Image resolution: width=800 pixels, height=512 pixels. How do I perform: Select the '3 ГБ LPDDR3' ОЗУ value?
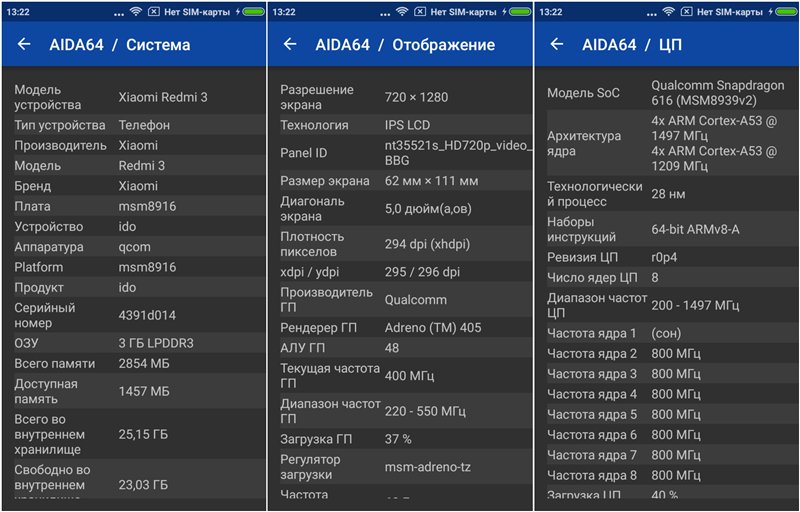click(156, 343)
